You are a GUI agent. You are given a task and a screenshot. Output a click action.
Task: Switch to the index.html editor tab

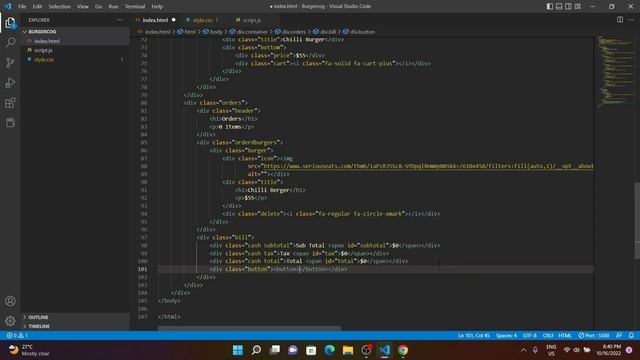(156, 20)
